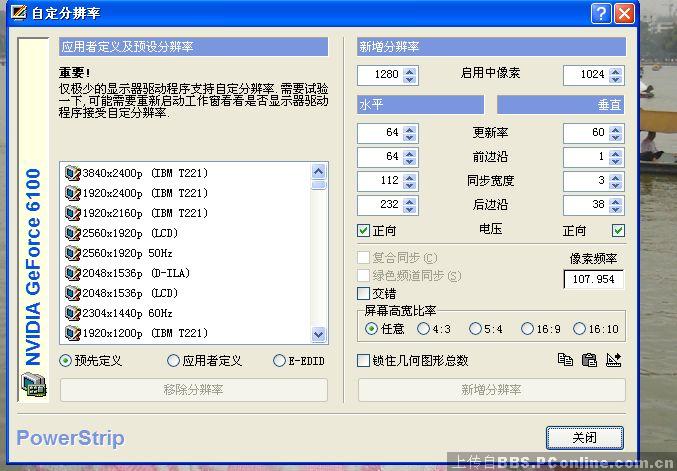
Task: Click the copy timing parameters icon
Action: pyautogui.click(x=565, y=360)
